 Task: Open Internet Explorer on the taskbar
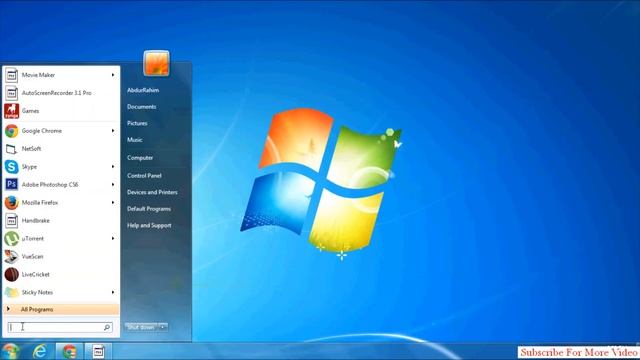pos(40,351)
